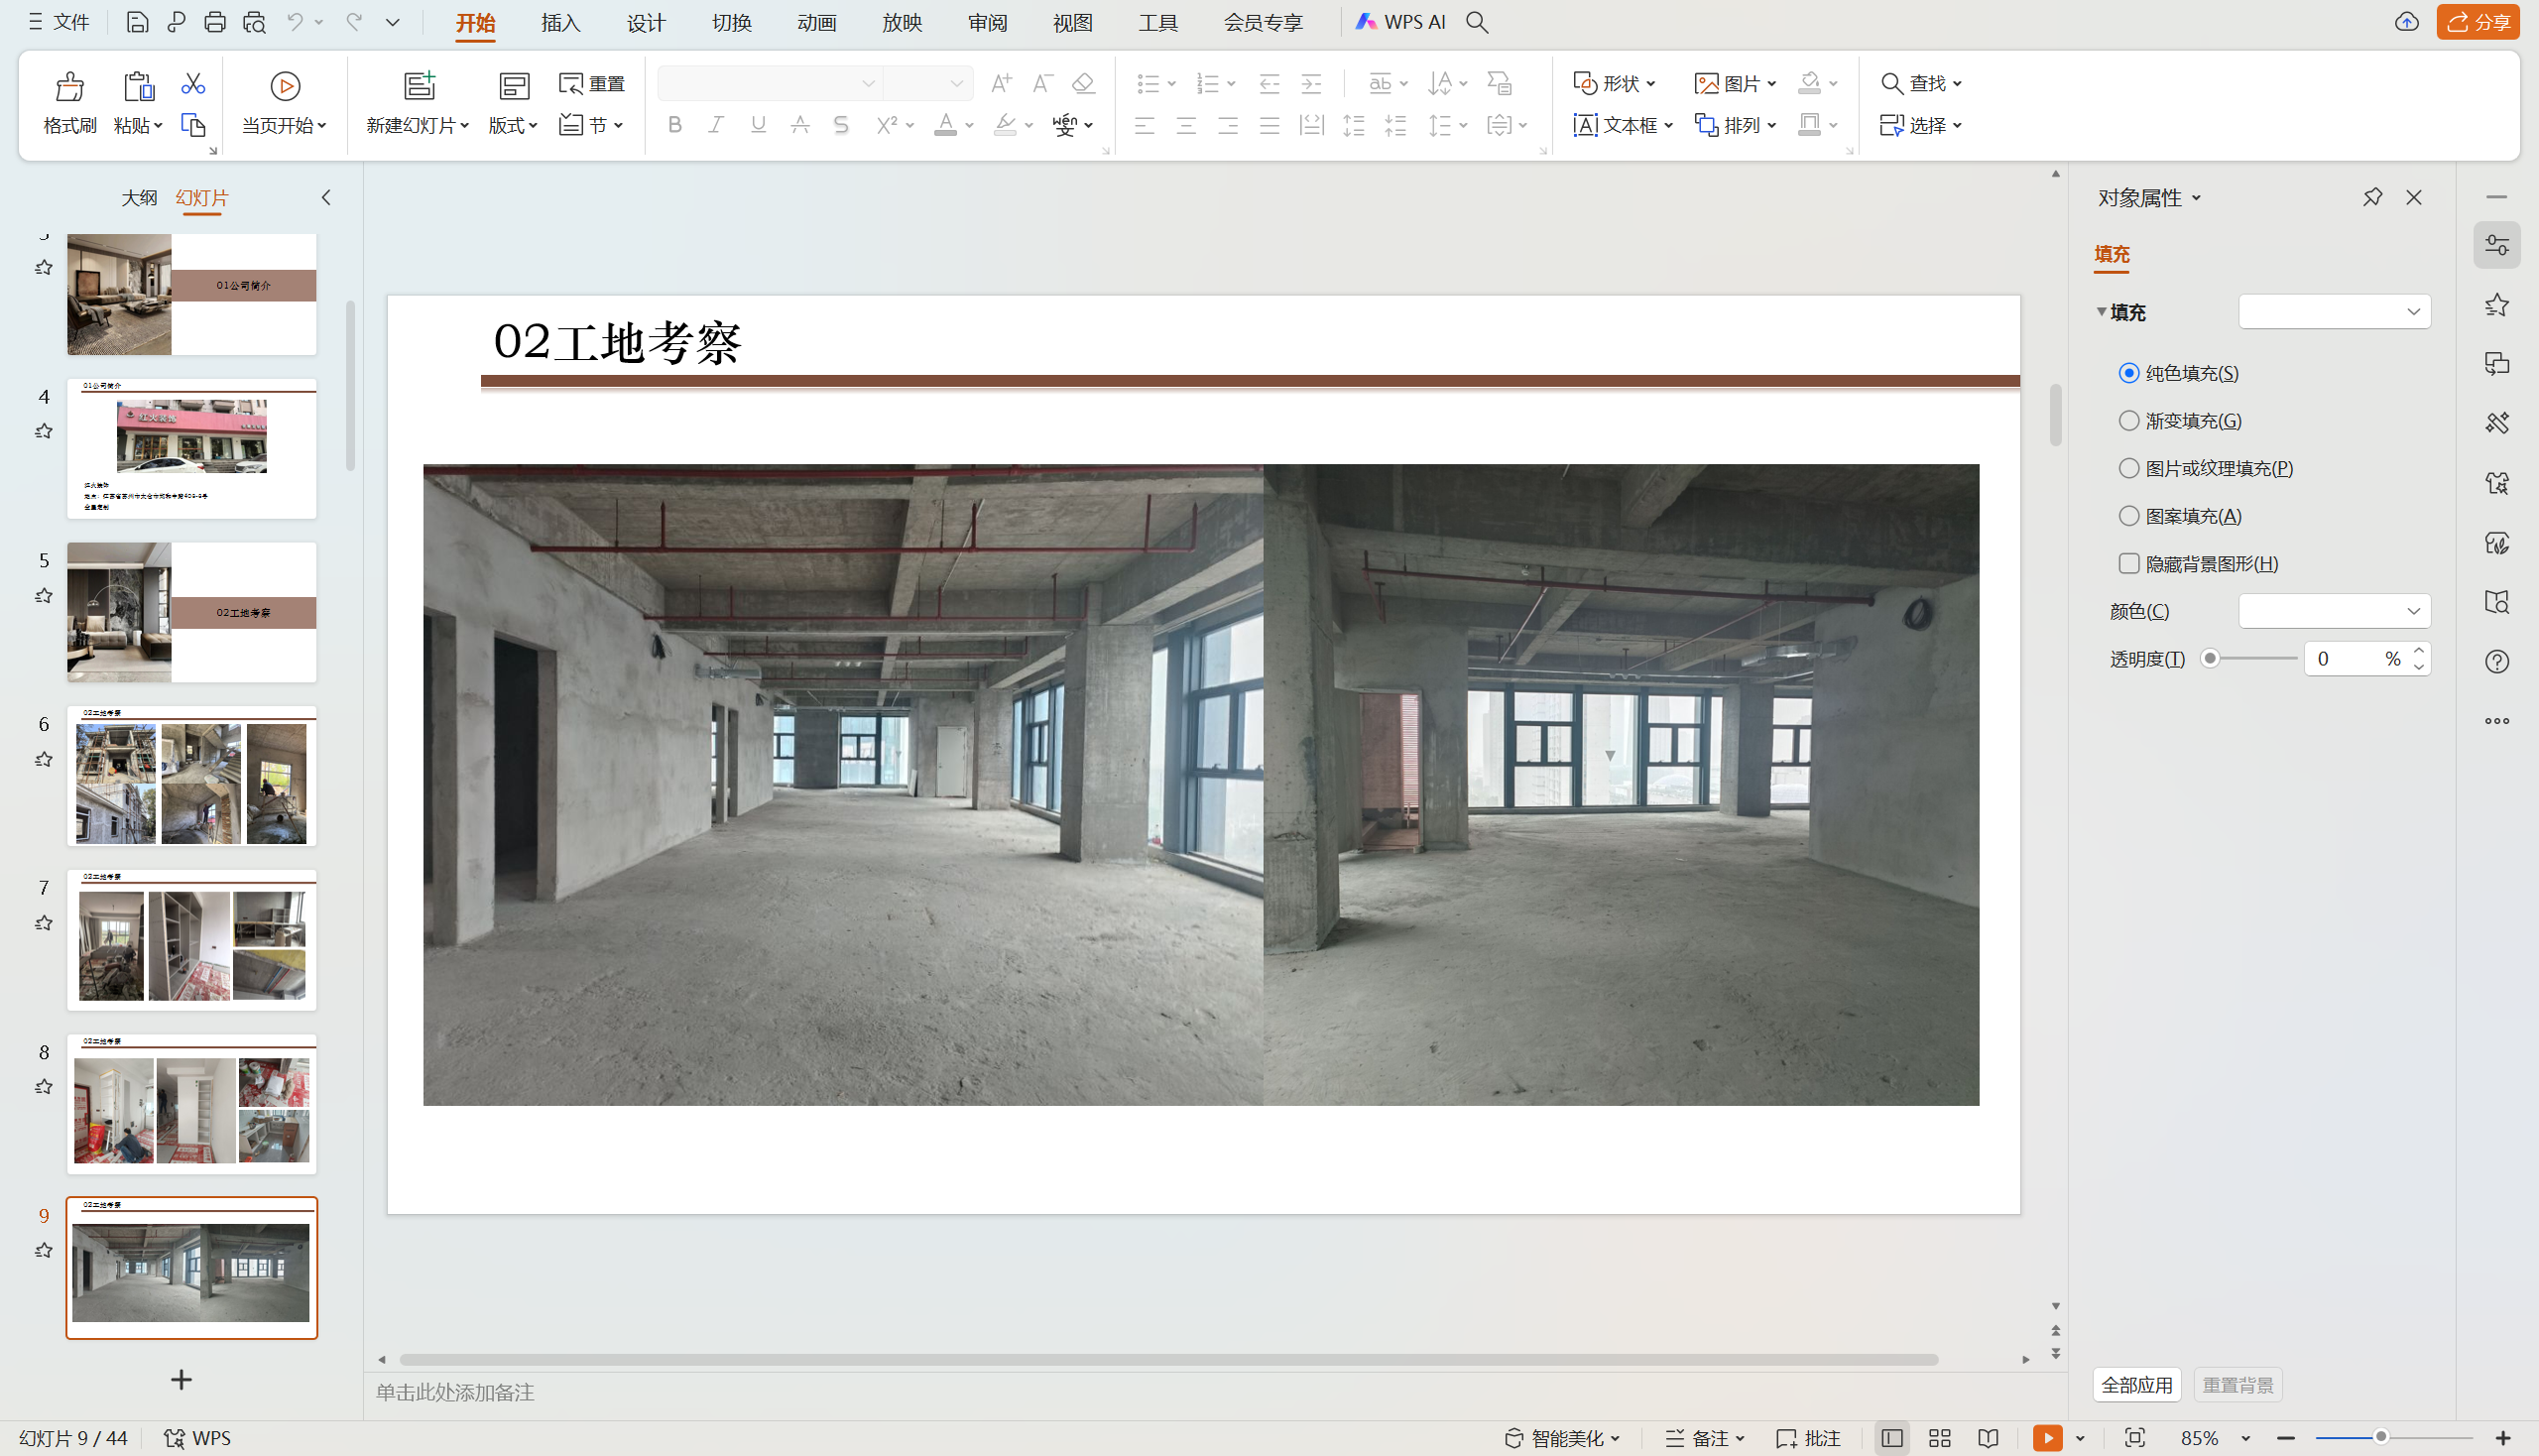2539x1456 pixels.
Task: Select gradient fill (渐变填充) option
Action: (2129, 421)
